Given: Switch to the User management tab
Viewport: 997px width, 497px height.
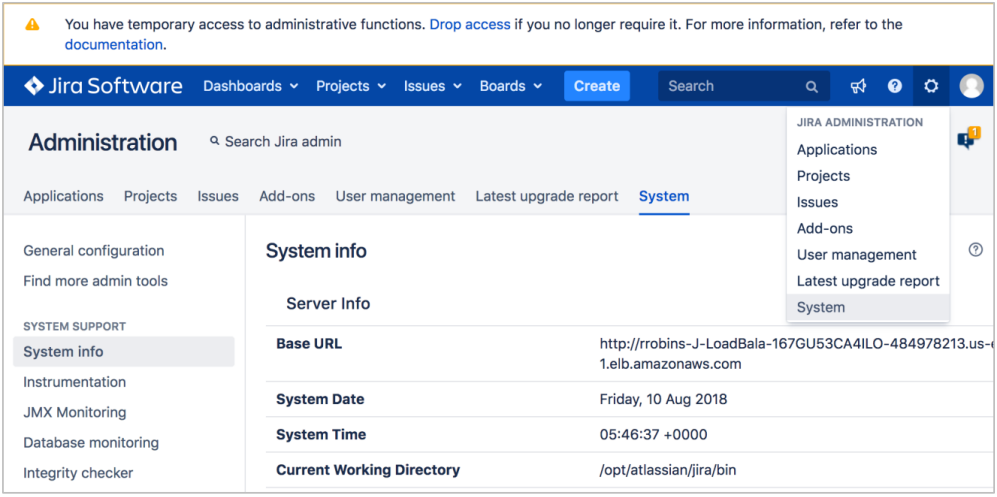Looking at the screenshot, I should tap(395, 196).
